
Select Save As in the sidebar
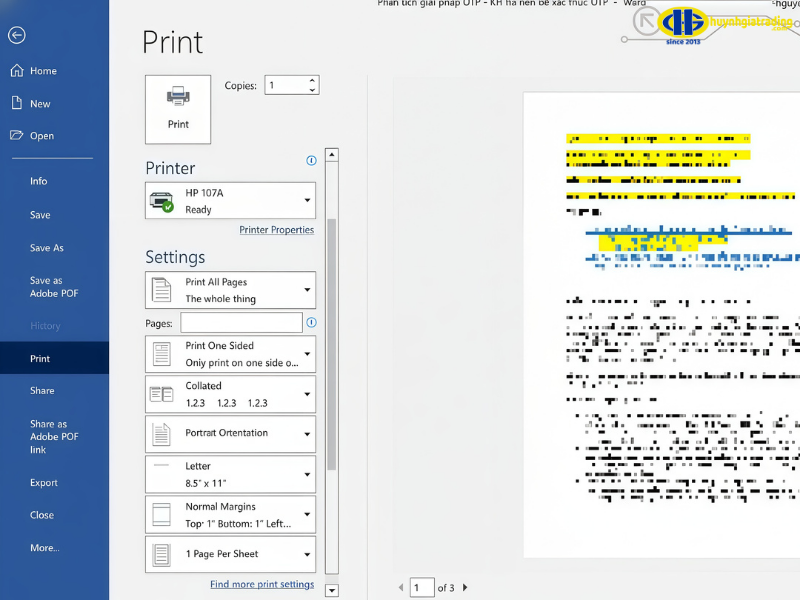click(x=46, y=248)
